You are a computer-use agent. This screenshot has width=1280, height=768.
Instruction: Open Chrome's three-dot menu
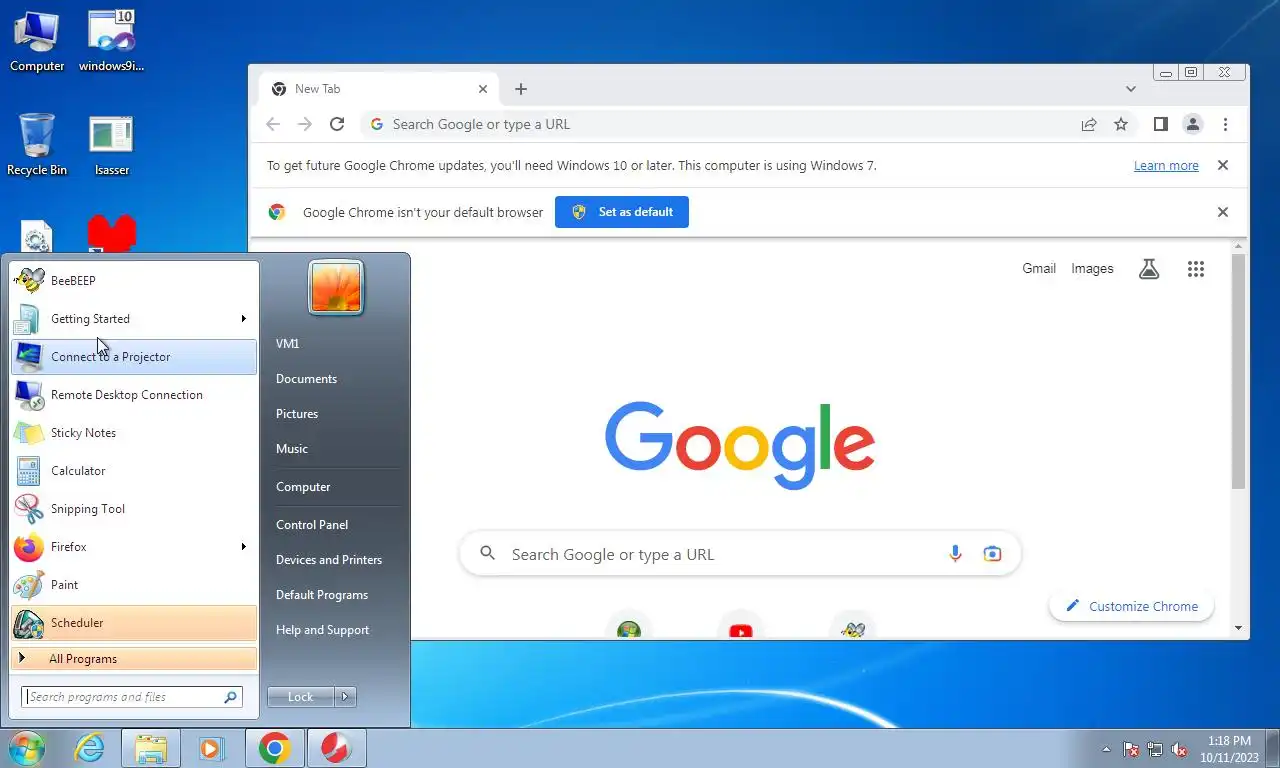1225,124
